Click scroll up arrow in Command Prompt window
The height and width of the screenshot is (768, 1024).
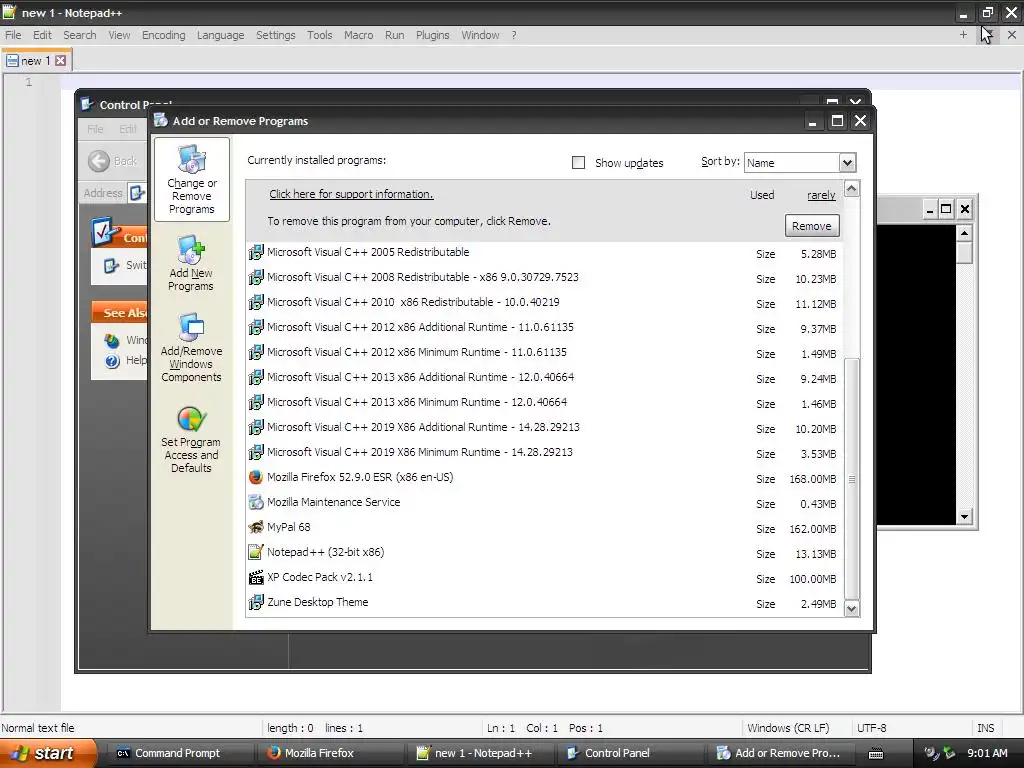point(965,233)
